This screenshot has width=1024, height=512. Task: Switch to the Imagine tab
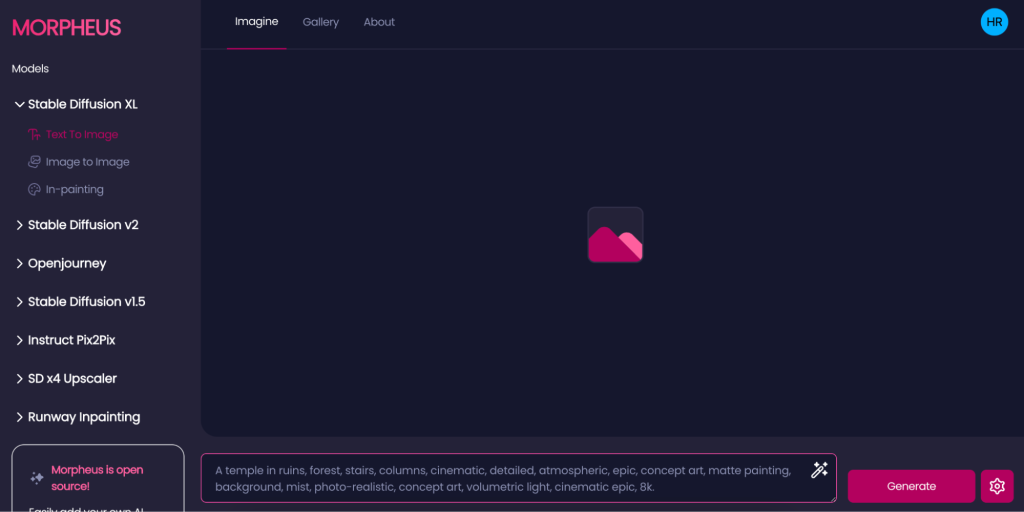coord(257,22)
